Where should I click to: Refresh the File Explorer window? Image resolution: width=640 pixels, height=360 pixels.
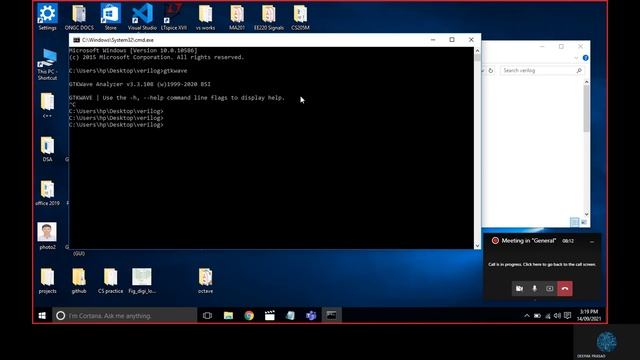(x=491, y=71)
